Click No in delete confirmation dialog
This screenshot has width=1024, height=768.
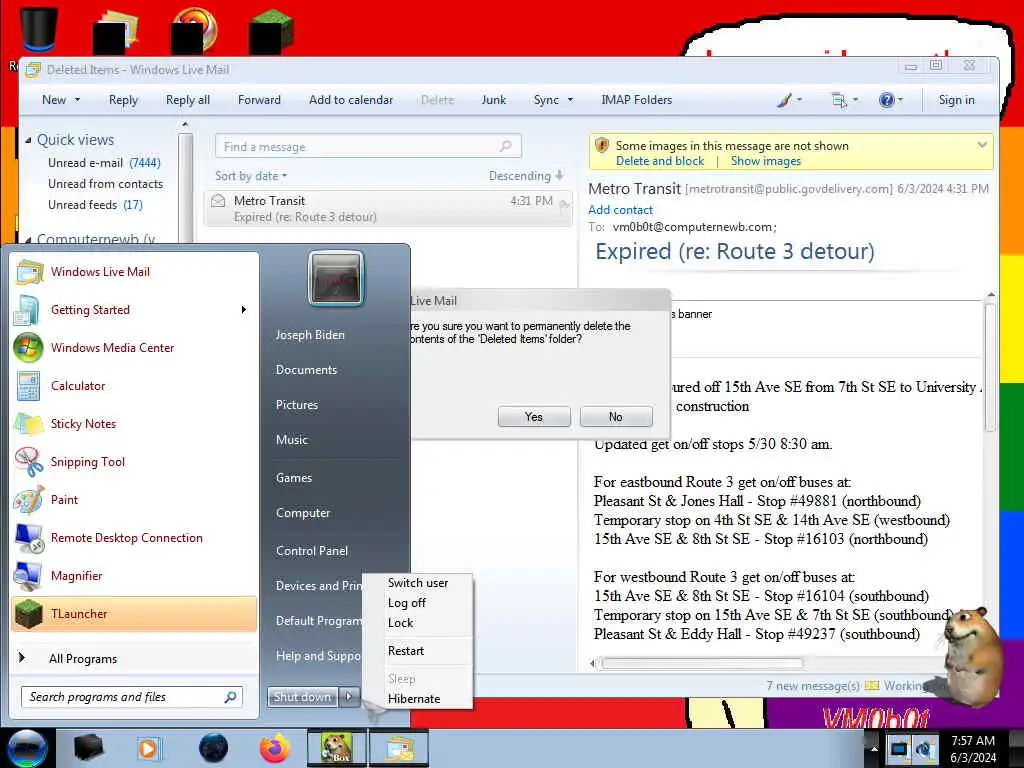tap(616, 417)
